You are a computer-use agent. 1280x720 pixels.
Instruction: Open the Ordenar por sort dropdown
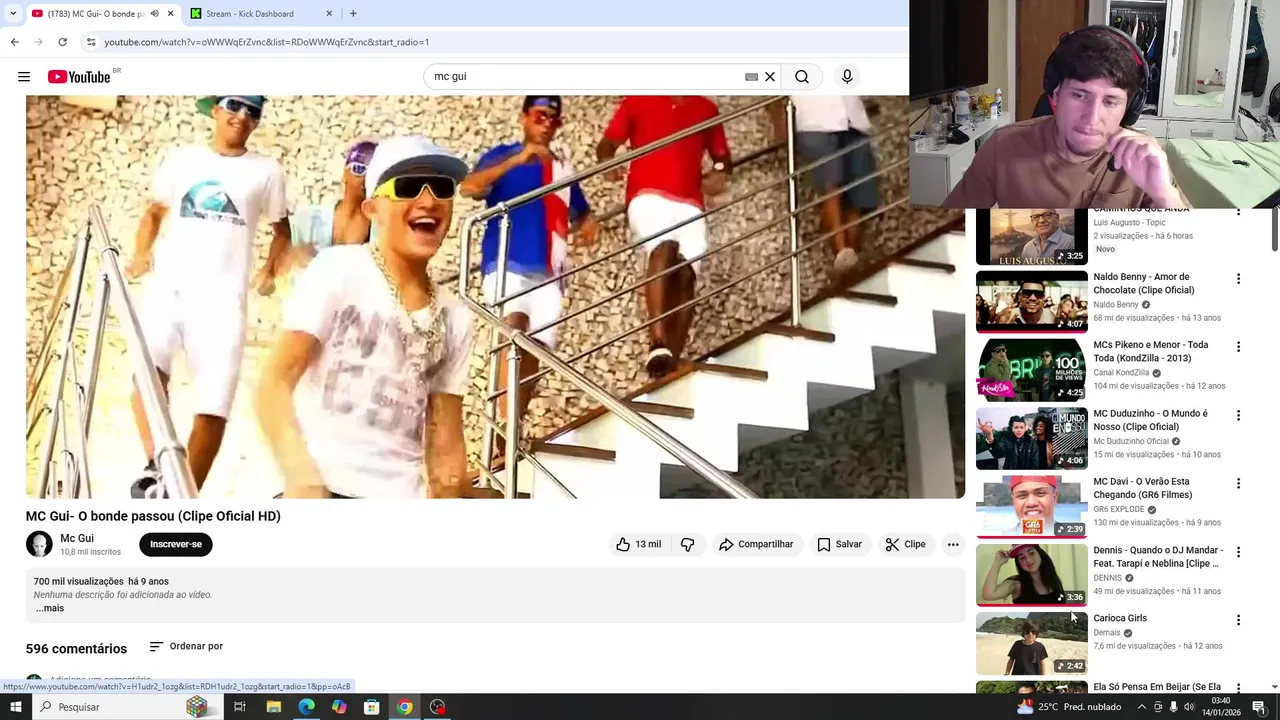[x=186, y=646]
